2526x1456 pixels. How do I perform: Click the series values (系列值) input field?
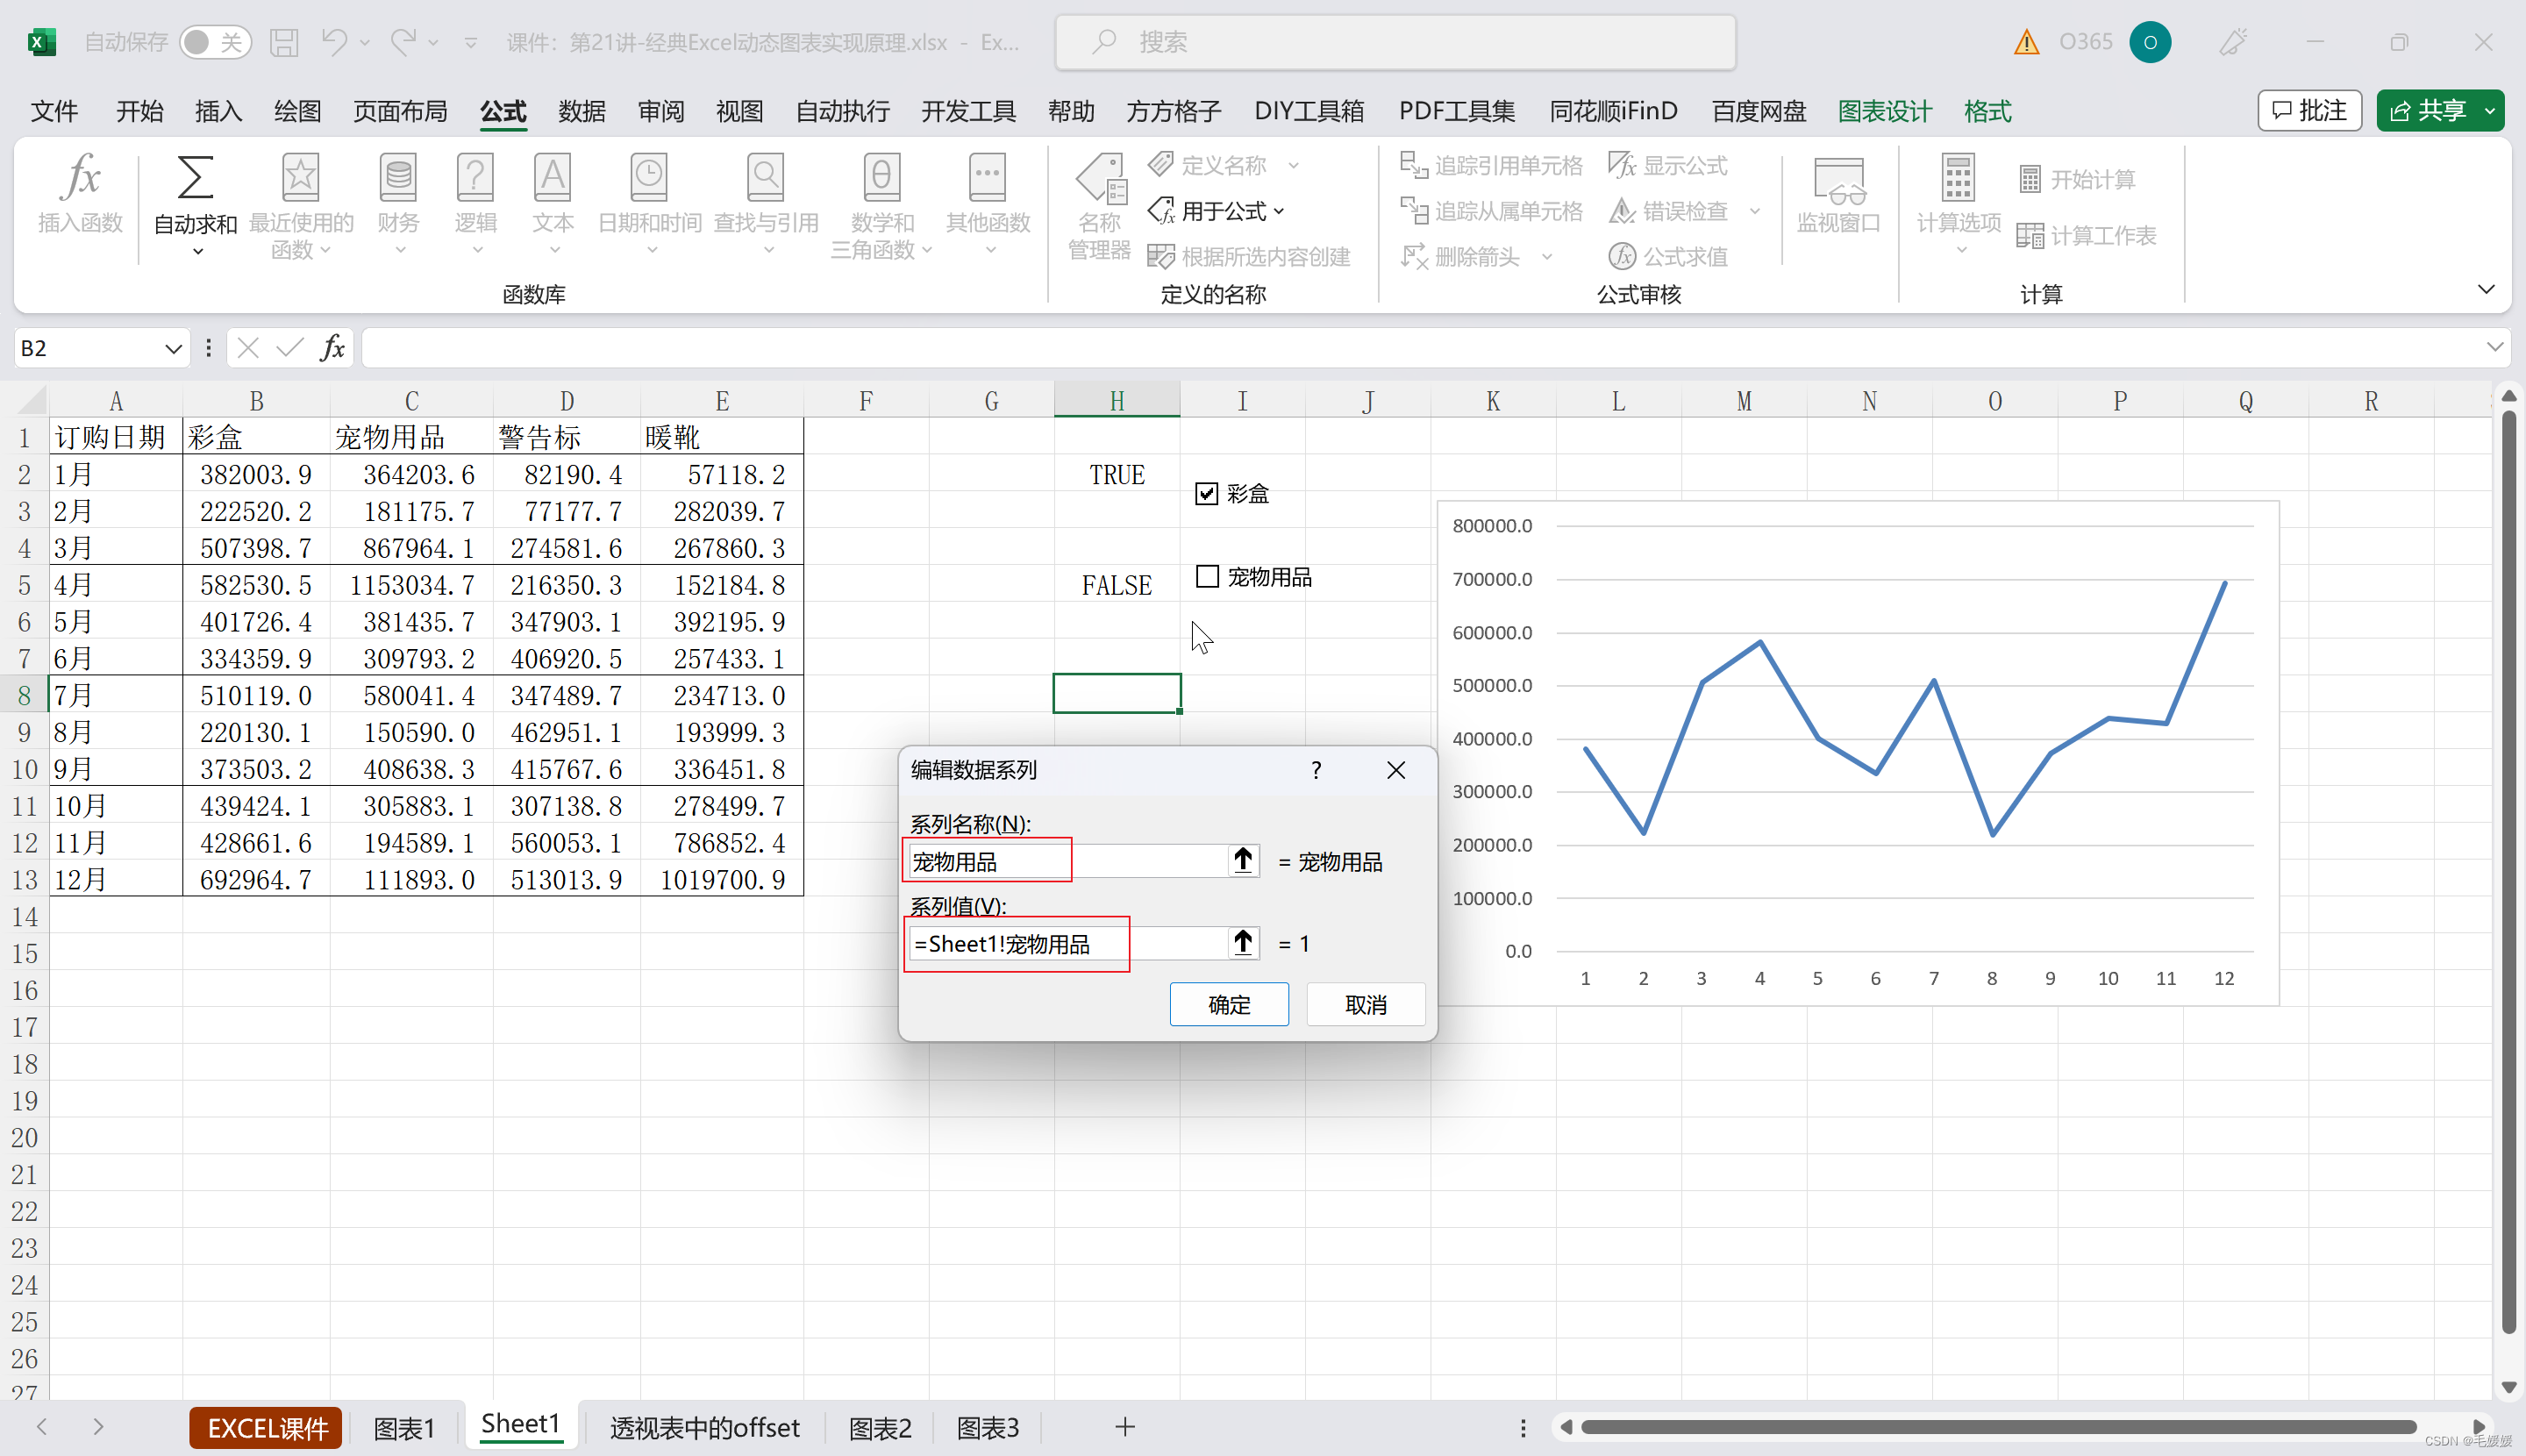pyautogui.click(x=1068, y=943)
